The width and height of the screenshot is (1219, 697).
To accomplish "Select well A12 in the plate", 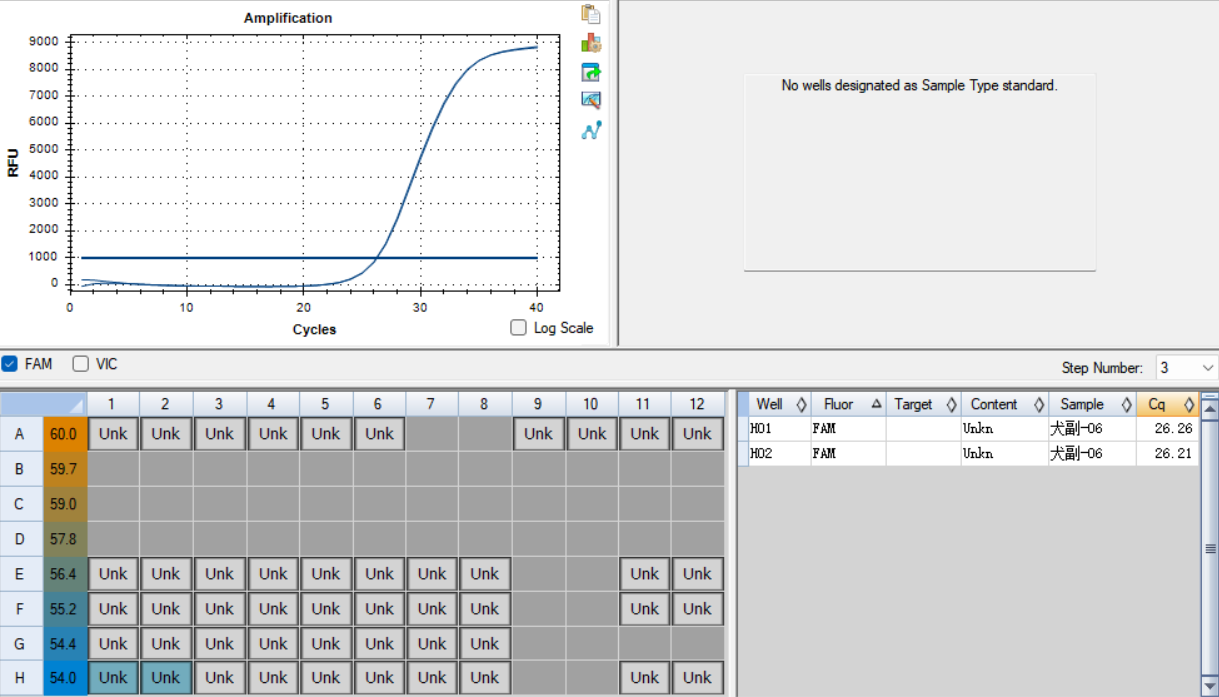I will 697,434.
